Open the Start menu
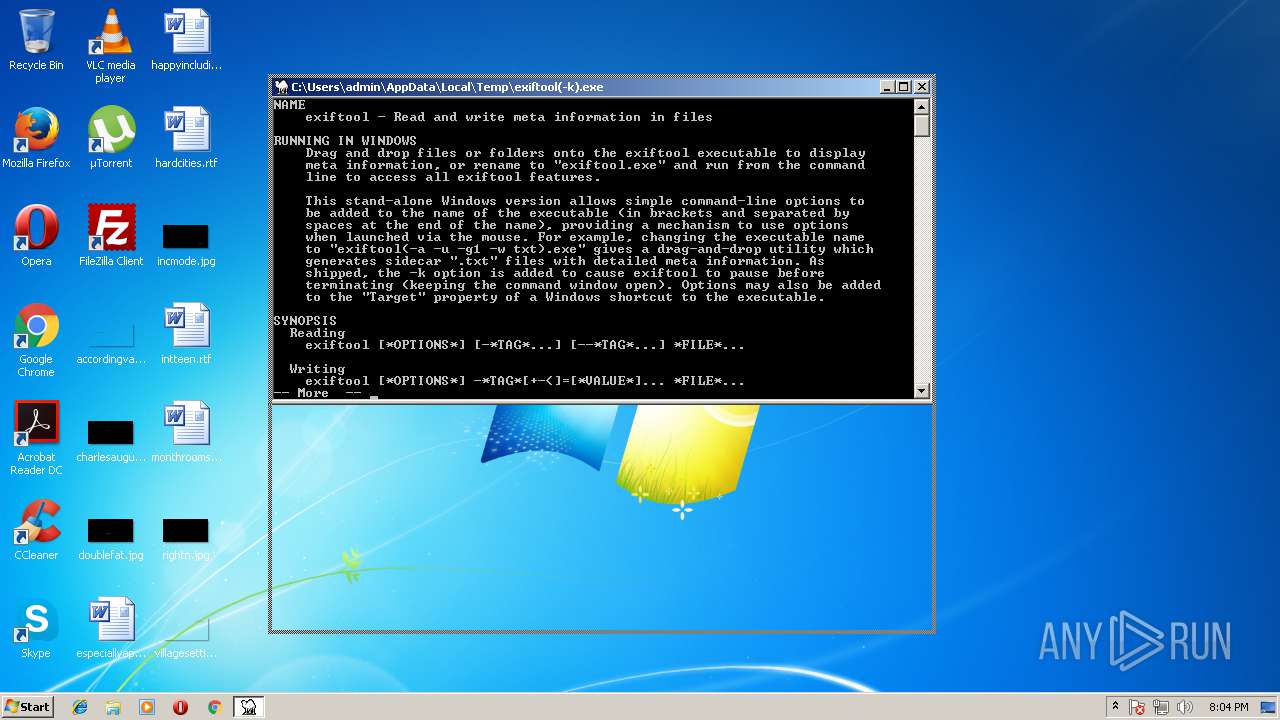Viewport: 1280px width, 720px height. pyautogui.click(x=28, y=707)
